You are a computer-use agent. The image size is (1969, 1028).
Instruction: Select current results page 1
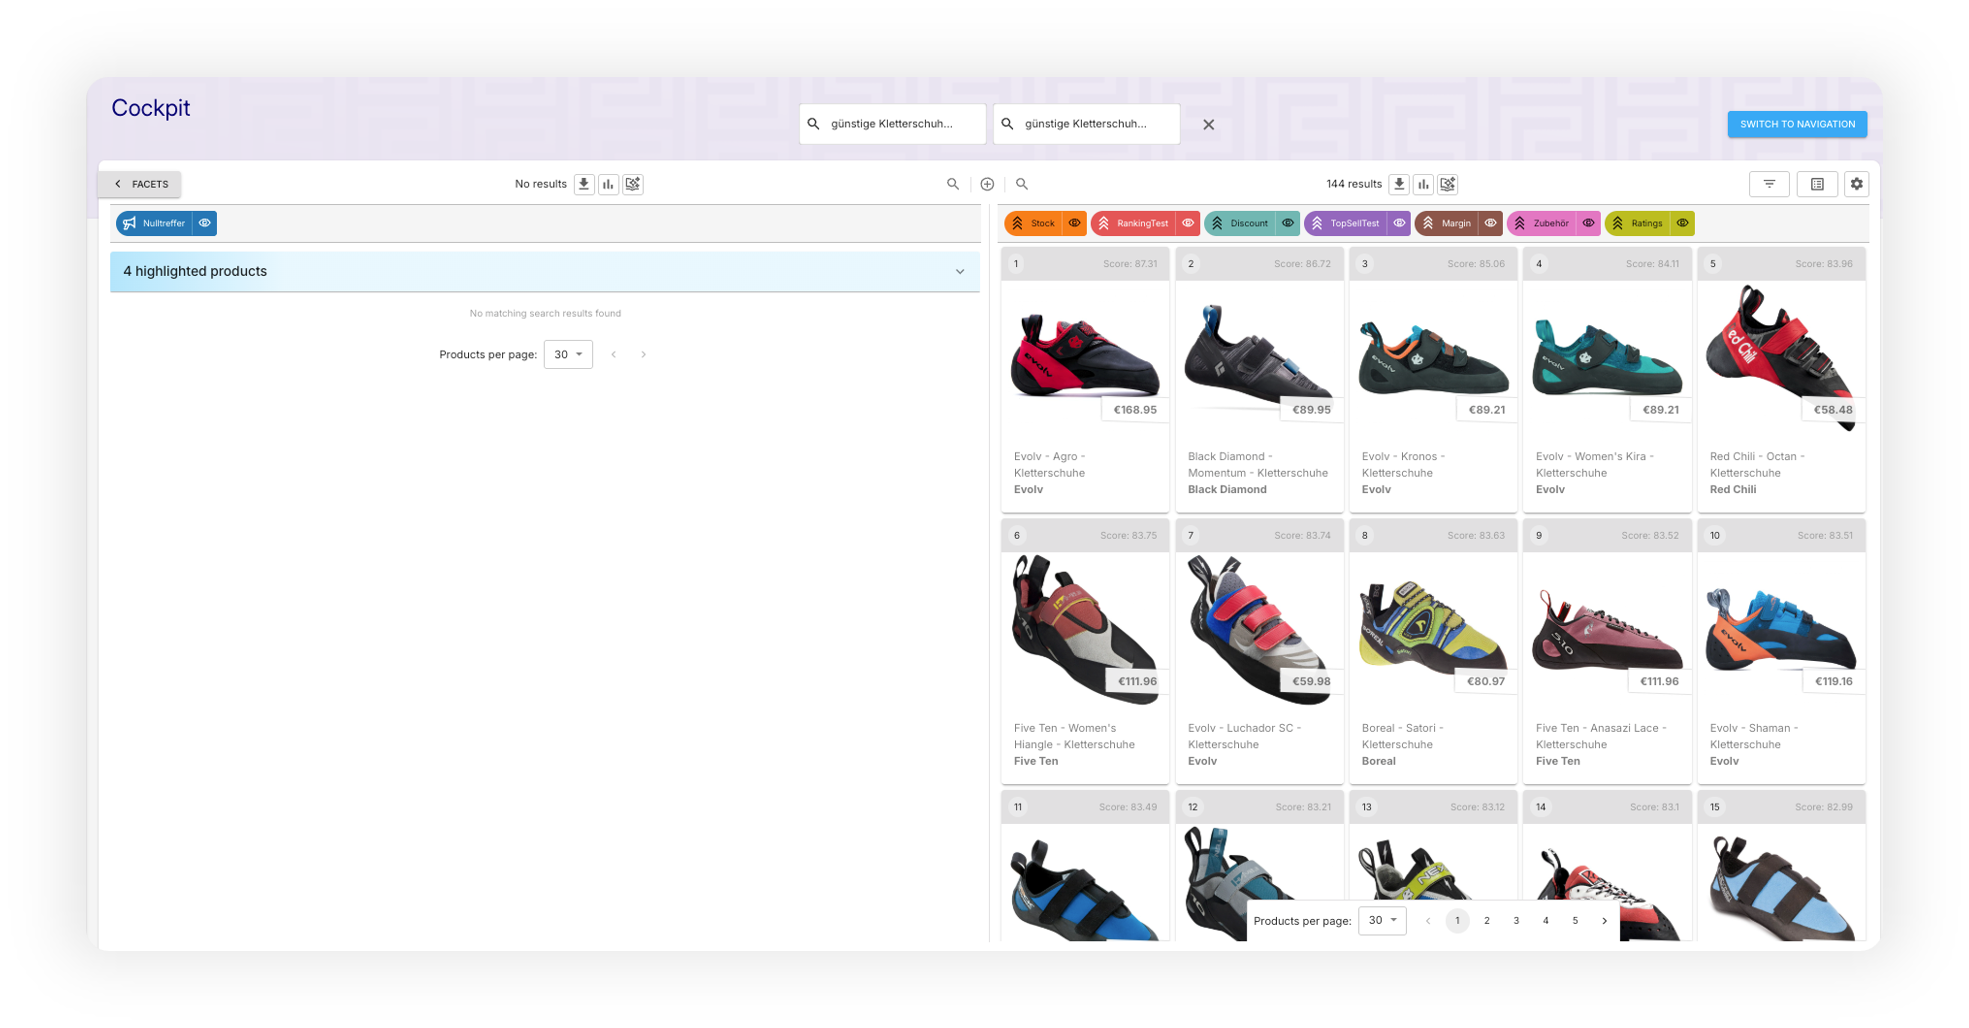(x=1458, y=921)
